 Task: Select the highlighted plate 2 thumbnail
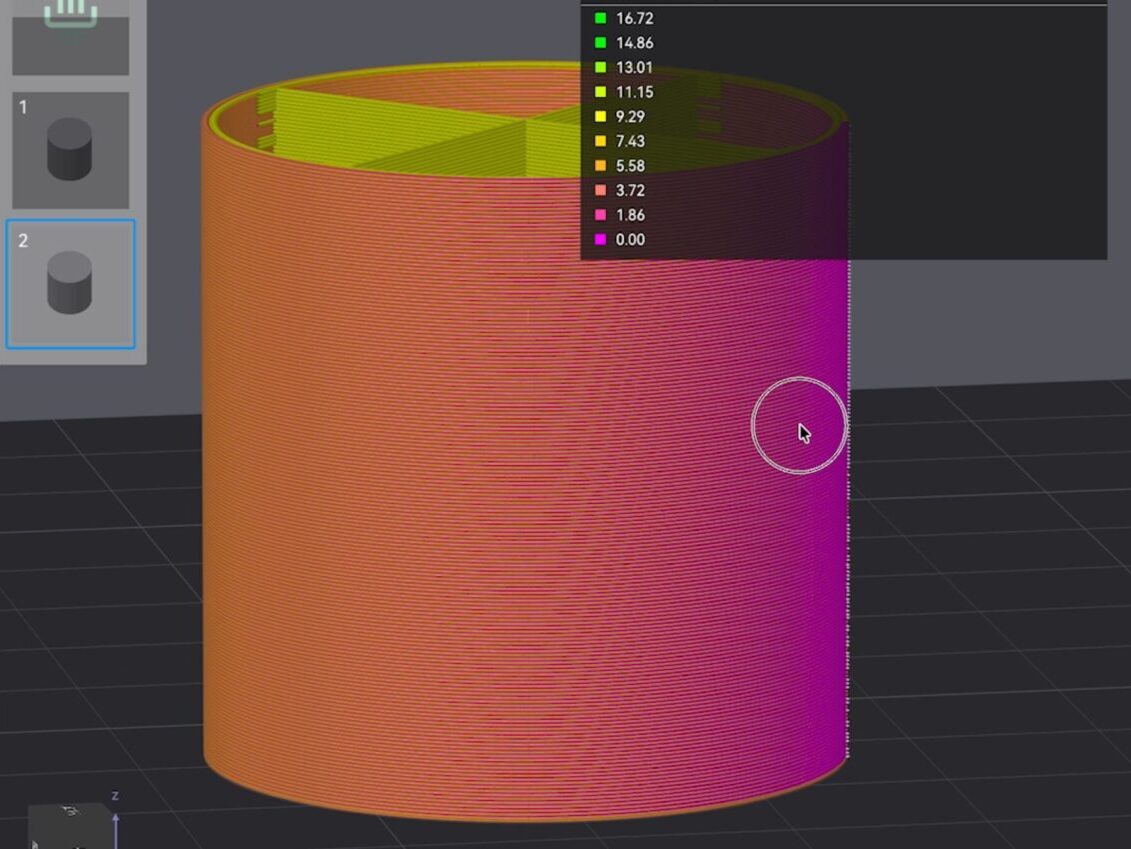click(70, 284)
